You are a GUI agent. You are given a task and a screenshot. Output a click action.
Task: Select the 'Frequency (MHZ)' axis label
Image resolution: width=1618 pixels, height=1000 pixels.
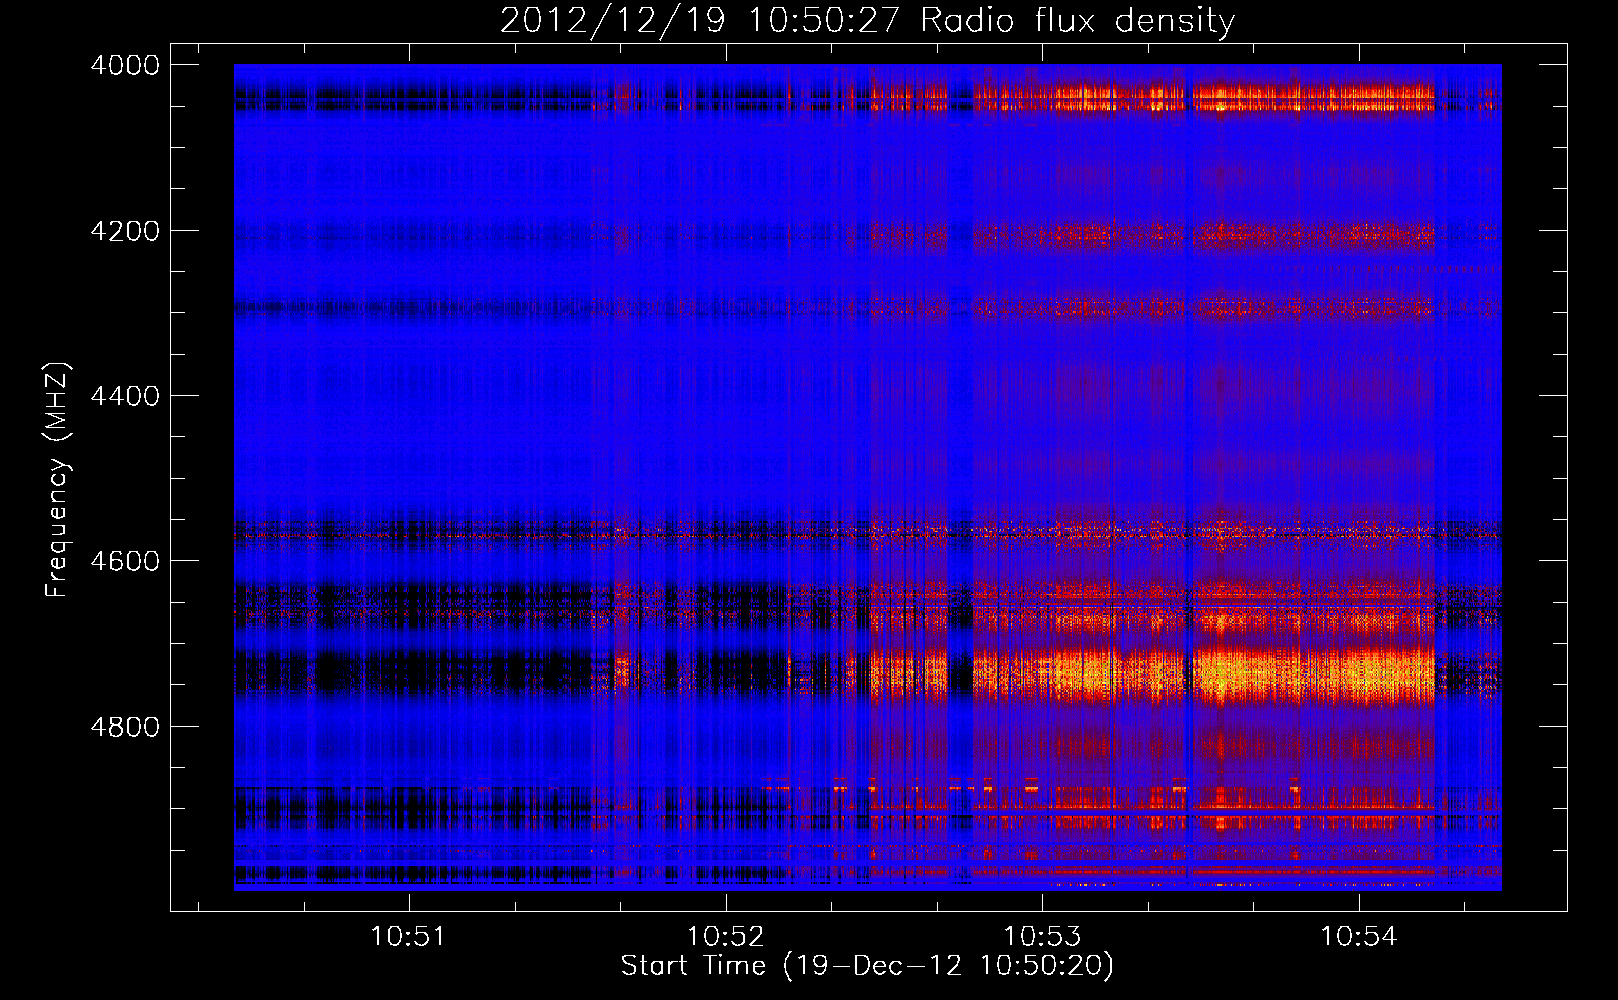[58, 480]
